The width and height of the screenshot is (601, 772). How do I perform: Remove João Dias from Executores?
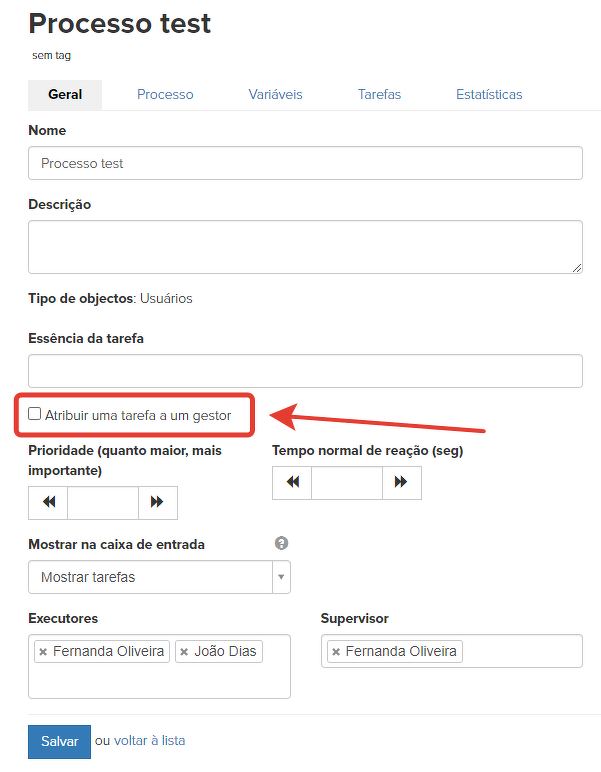click(x=184, y=652)
